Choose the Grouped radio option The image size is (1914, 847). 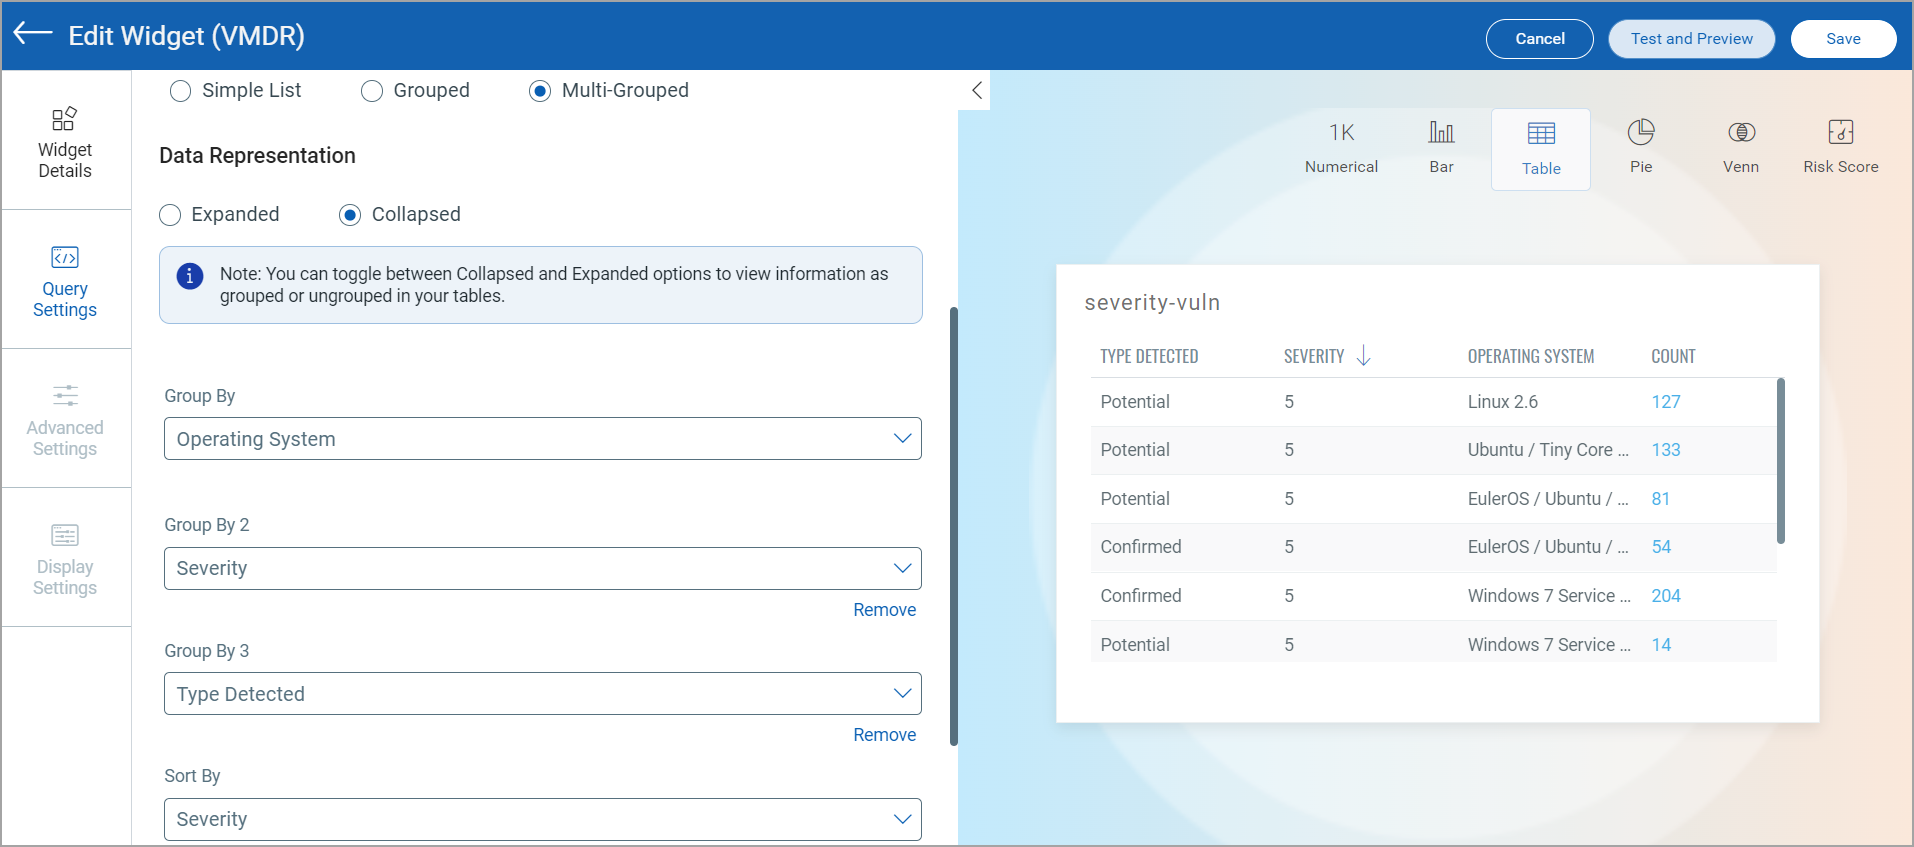coord(372,91)
